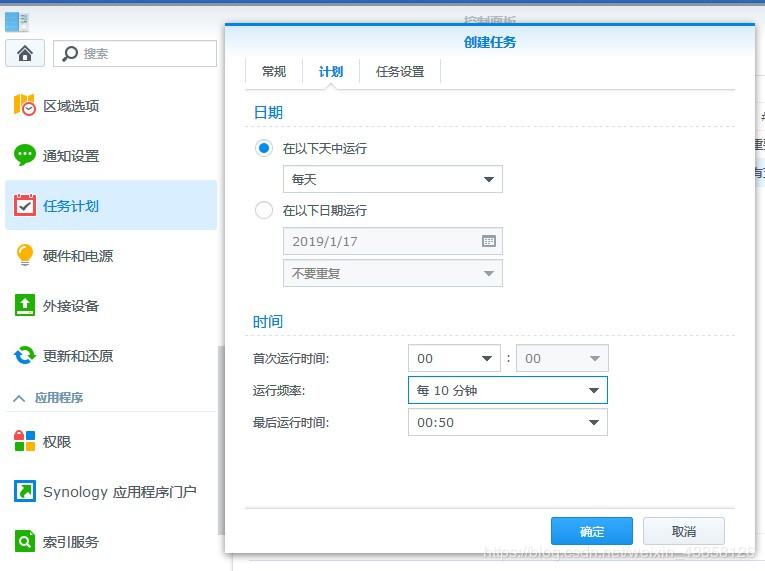Switch to the 常规 tab
Image resolution: width=765 pixels, height=571 pixels.
(x=274, y=72)
